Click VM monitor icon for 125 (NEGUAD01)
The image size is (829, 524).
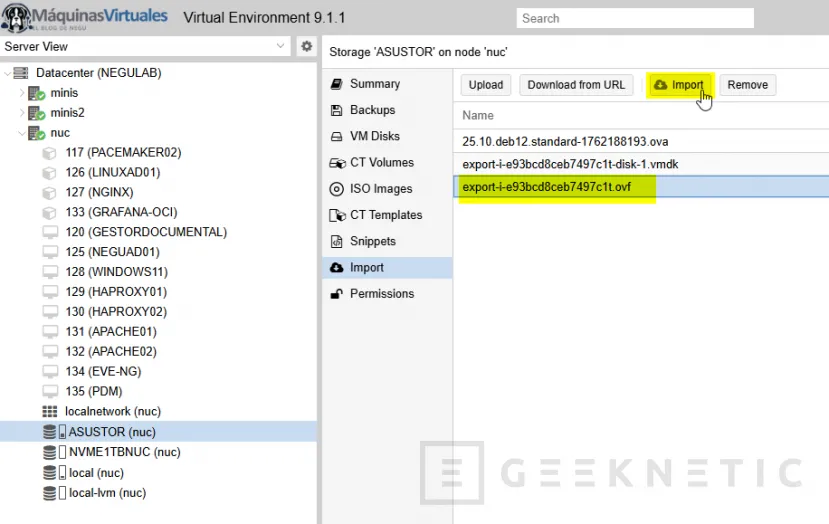[50, 252]
